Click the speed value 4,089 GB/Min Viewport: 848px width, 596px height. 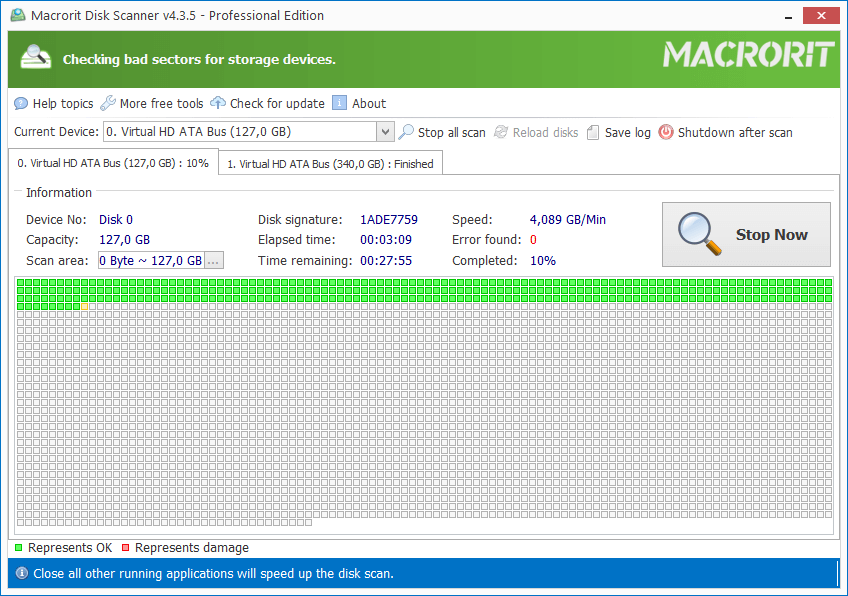click(x=568, y=220)
